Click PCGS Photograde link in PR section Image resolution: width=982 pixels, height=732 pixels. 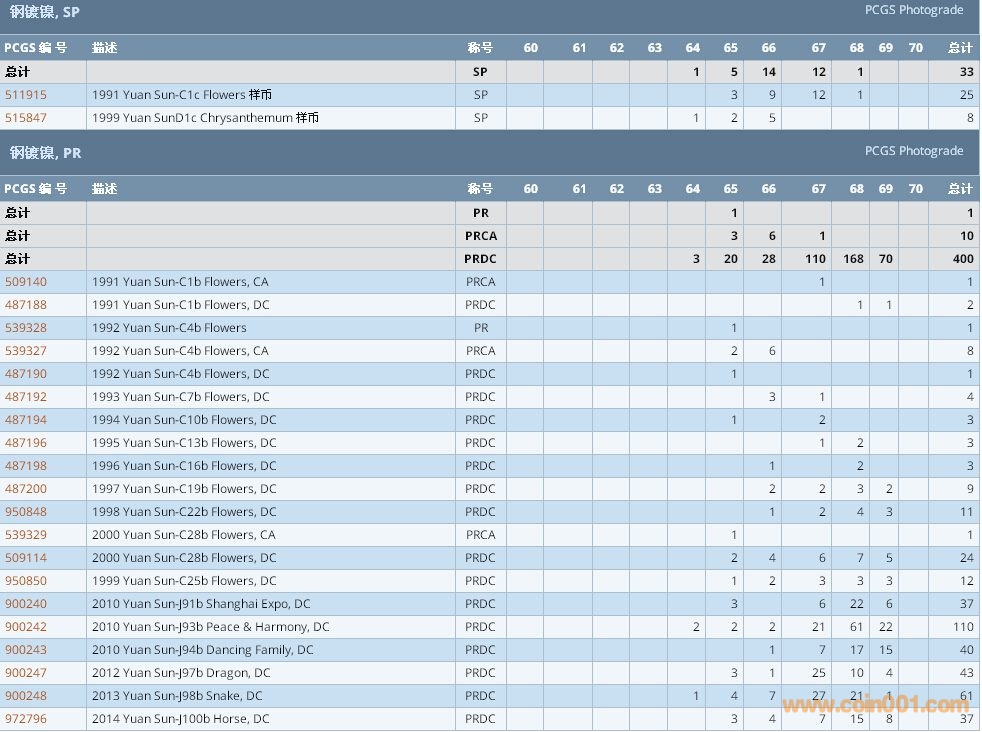[914, 151]
